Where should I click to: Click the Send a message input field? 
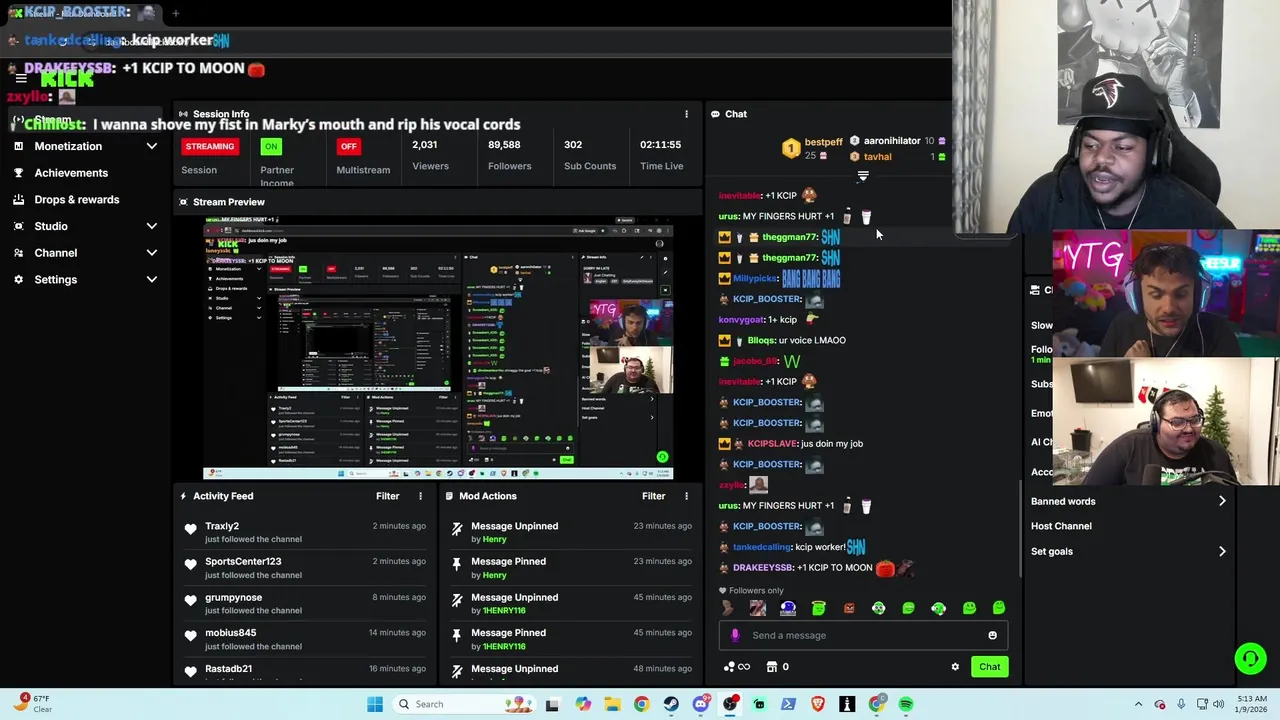point(863,635)
